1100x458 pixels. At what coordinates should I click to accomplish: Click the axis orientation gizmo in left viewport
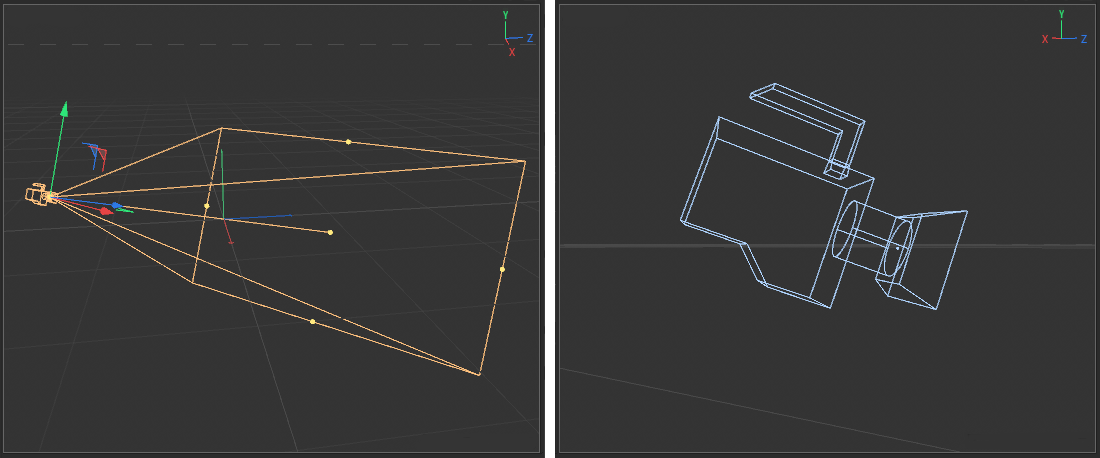point(518,34)
